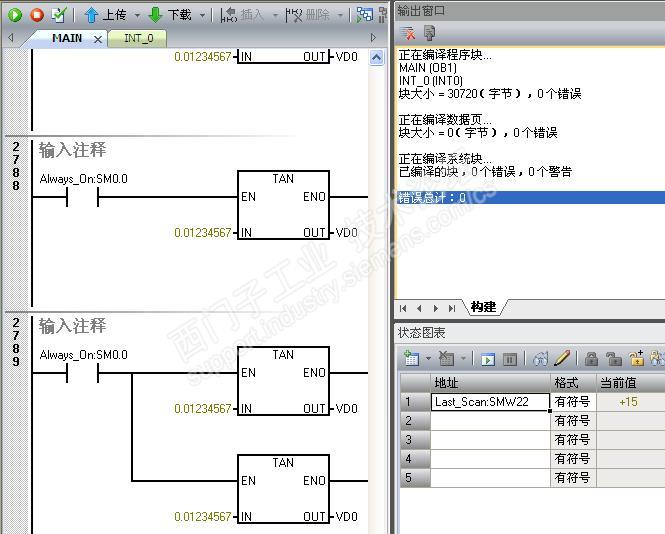Click 块大小 = 30720 output line

pyautogui.click(x=490, y=94)
